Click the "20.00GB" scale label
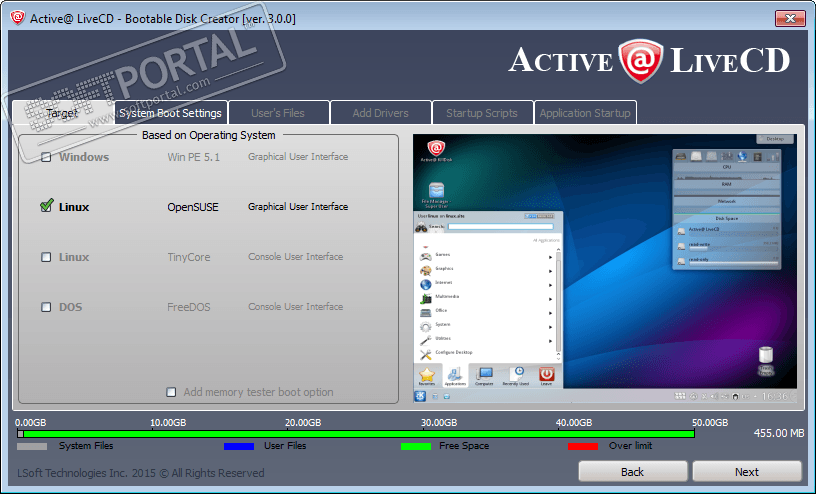Image resolution: width=816 pixels, height=494 pixels. (x=303, y=422)
